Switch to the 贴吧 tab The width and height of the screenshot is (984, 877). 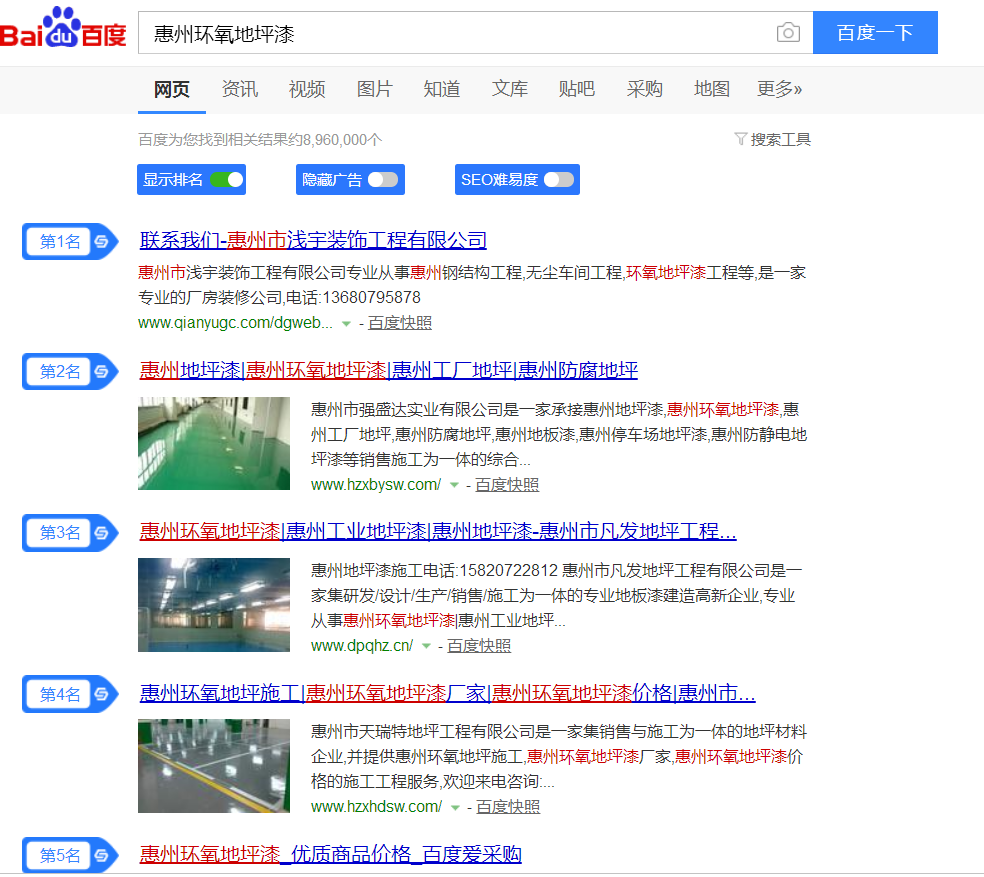577,89
